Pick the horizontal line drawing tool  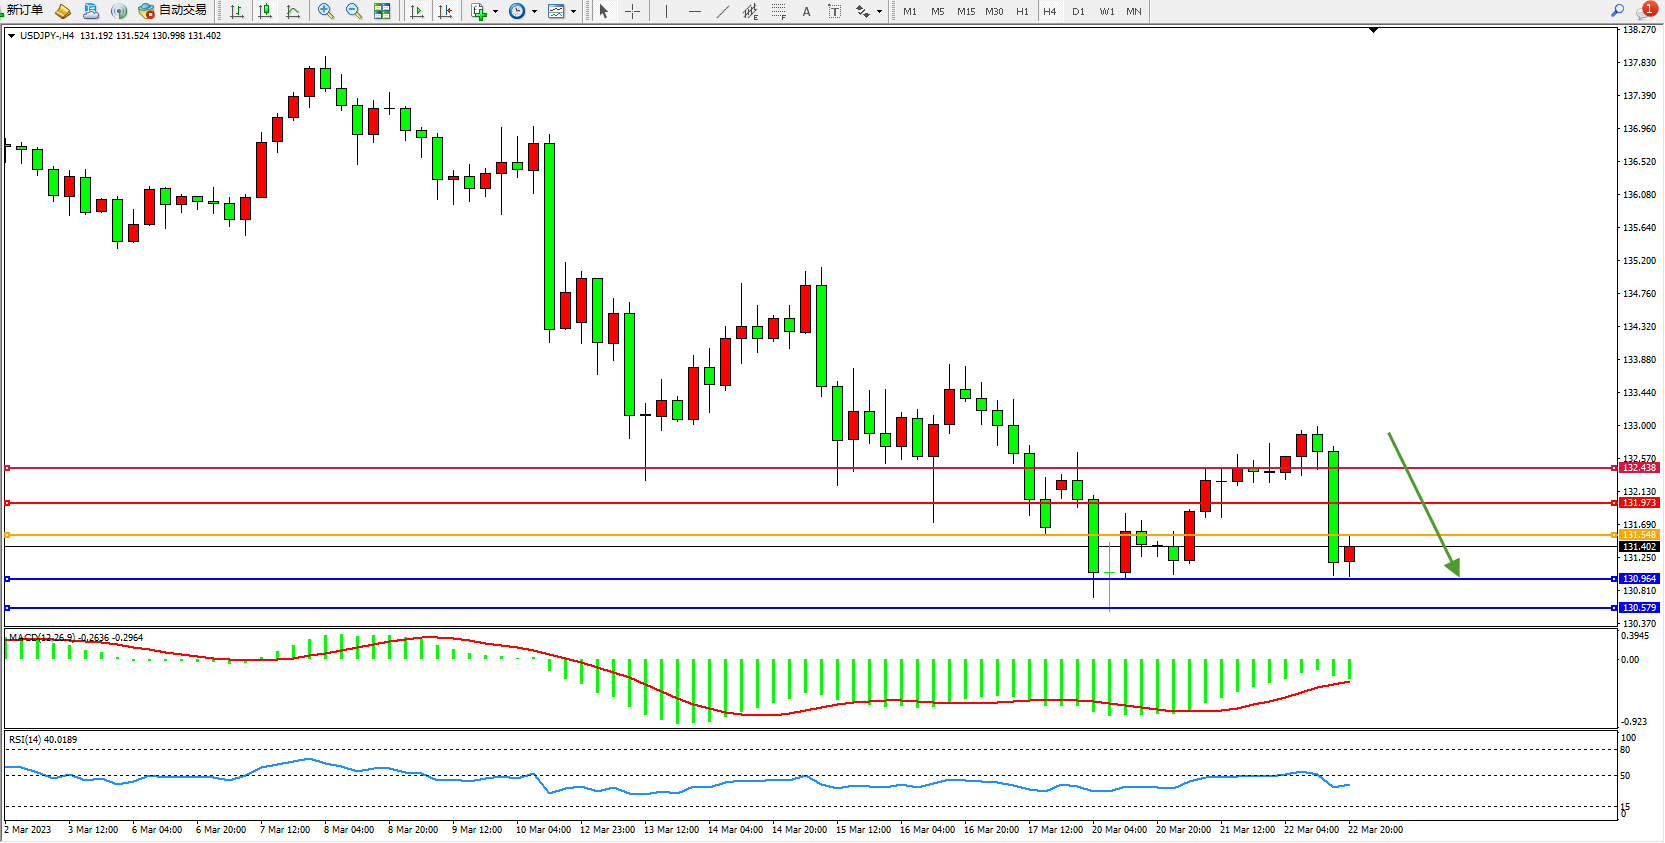point(695,11)
